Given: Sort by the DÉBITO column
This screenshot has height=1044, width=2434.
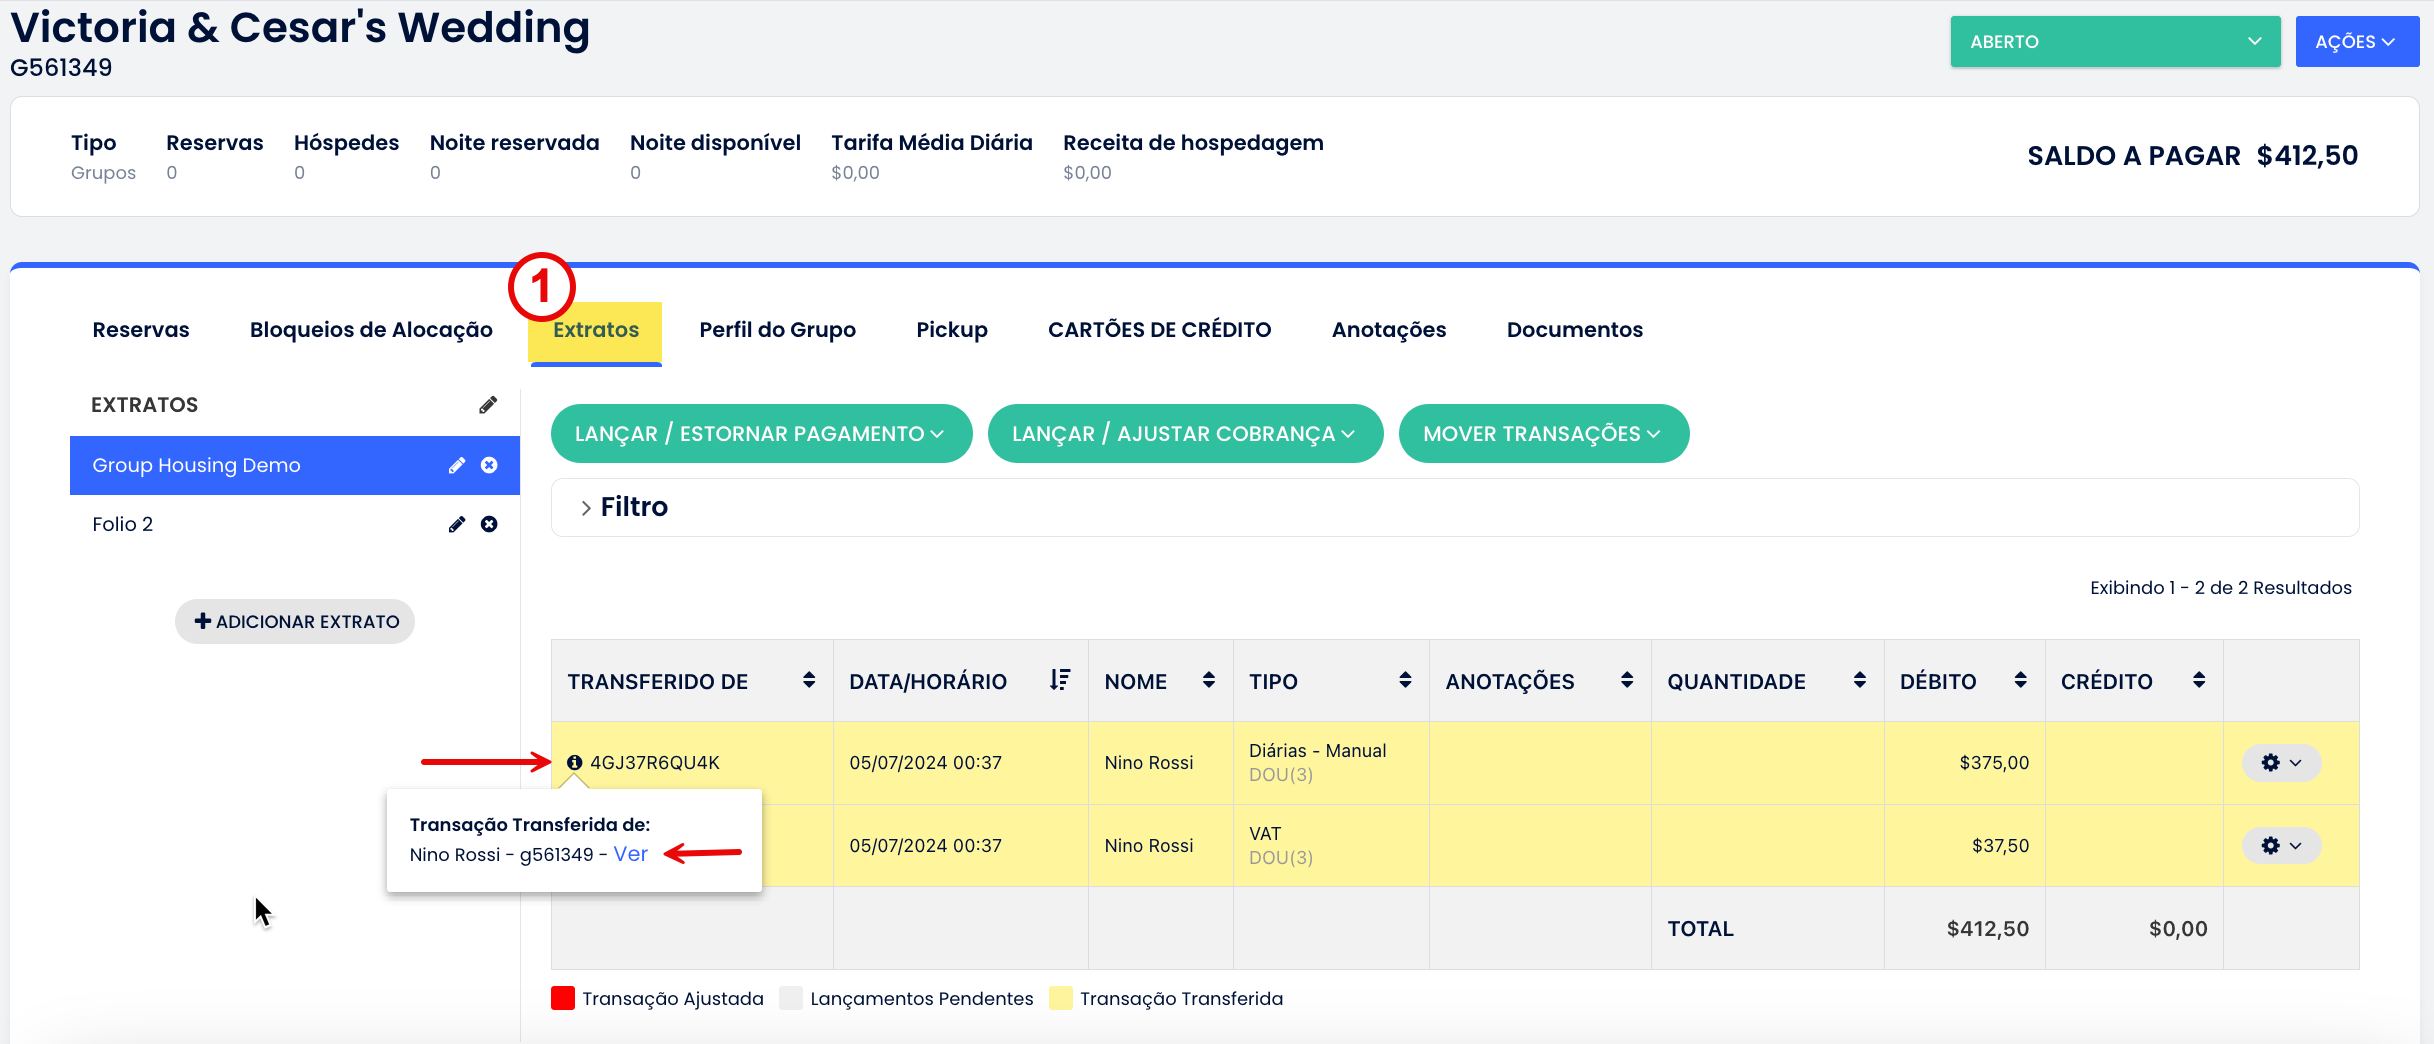Looking at the screenshot, I should pyautogui.click(x=2020, y=681).
